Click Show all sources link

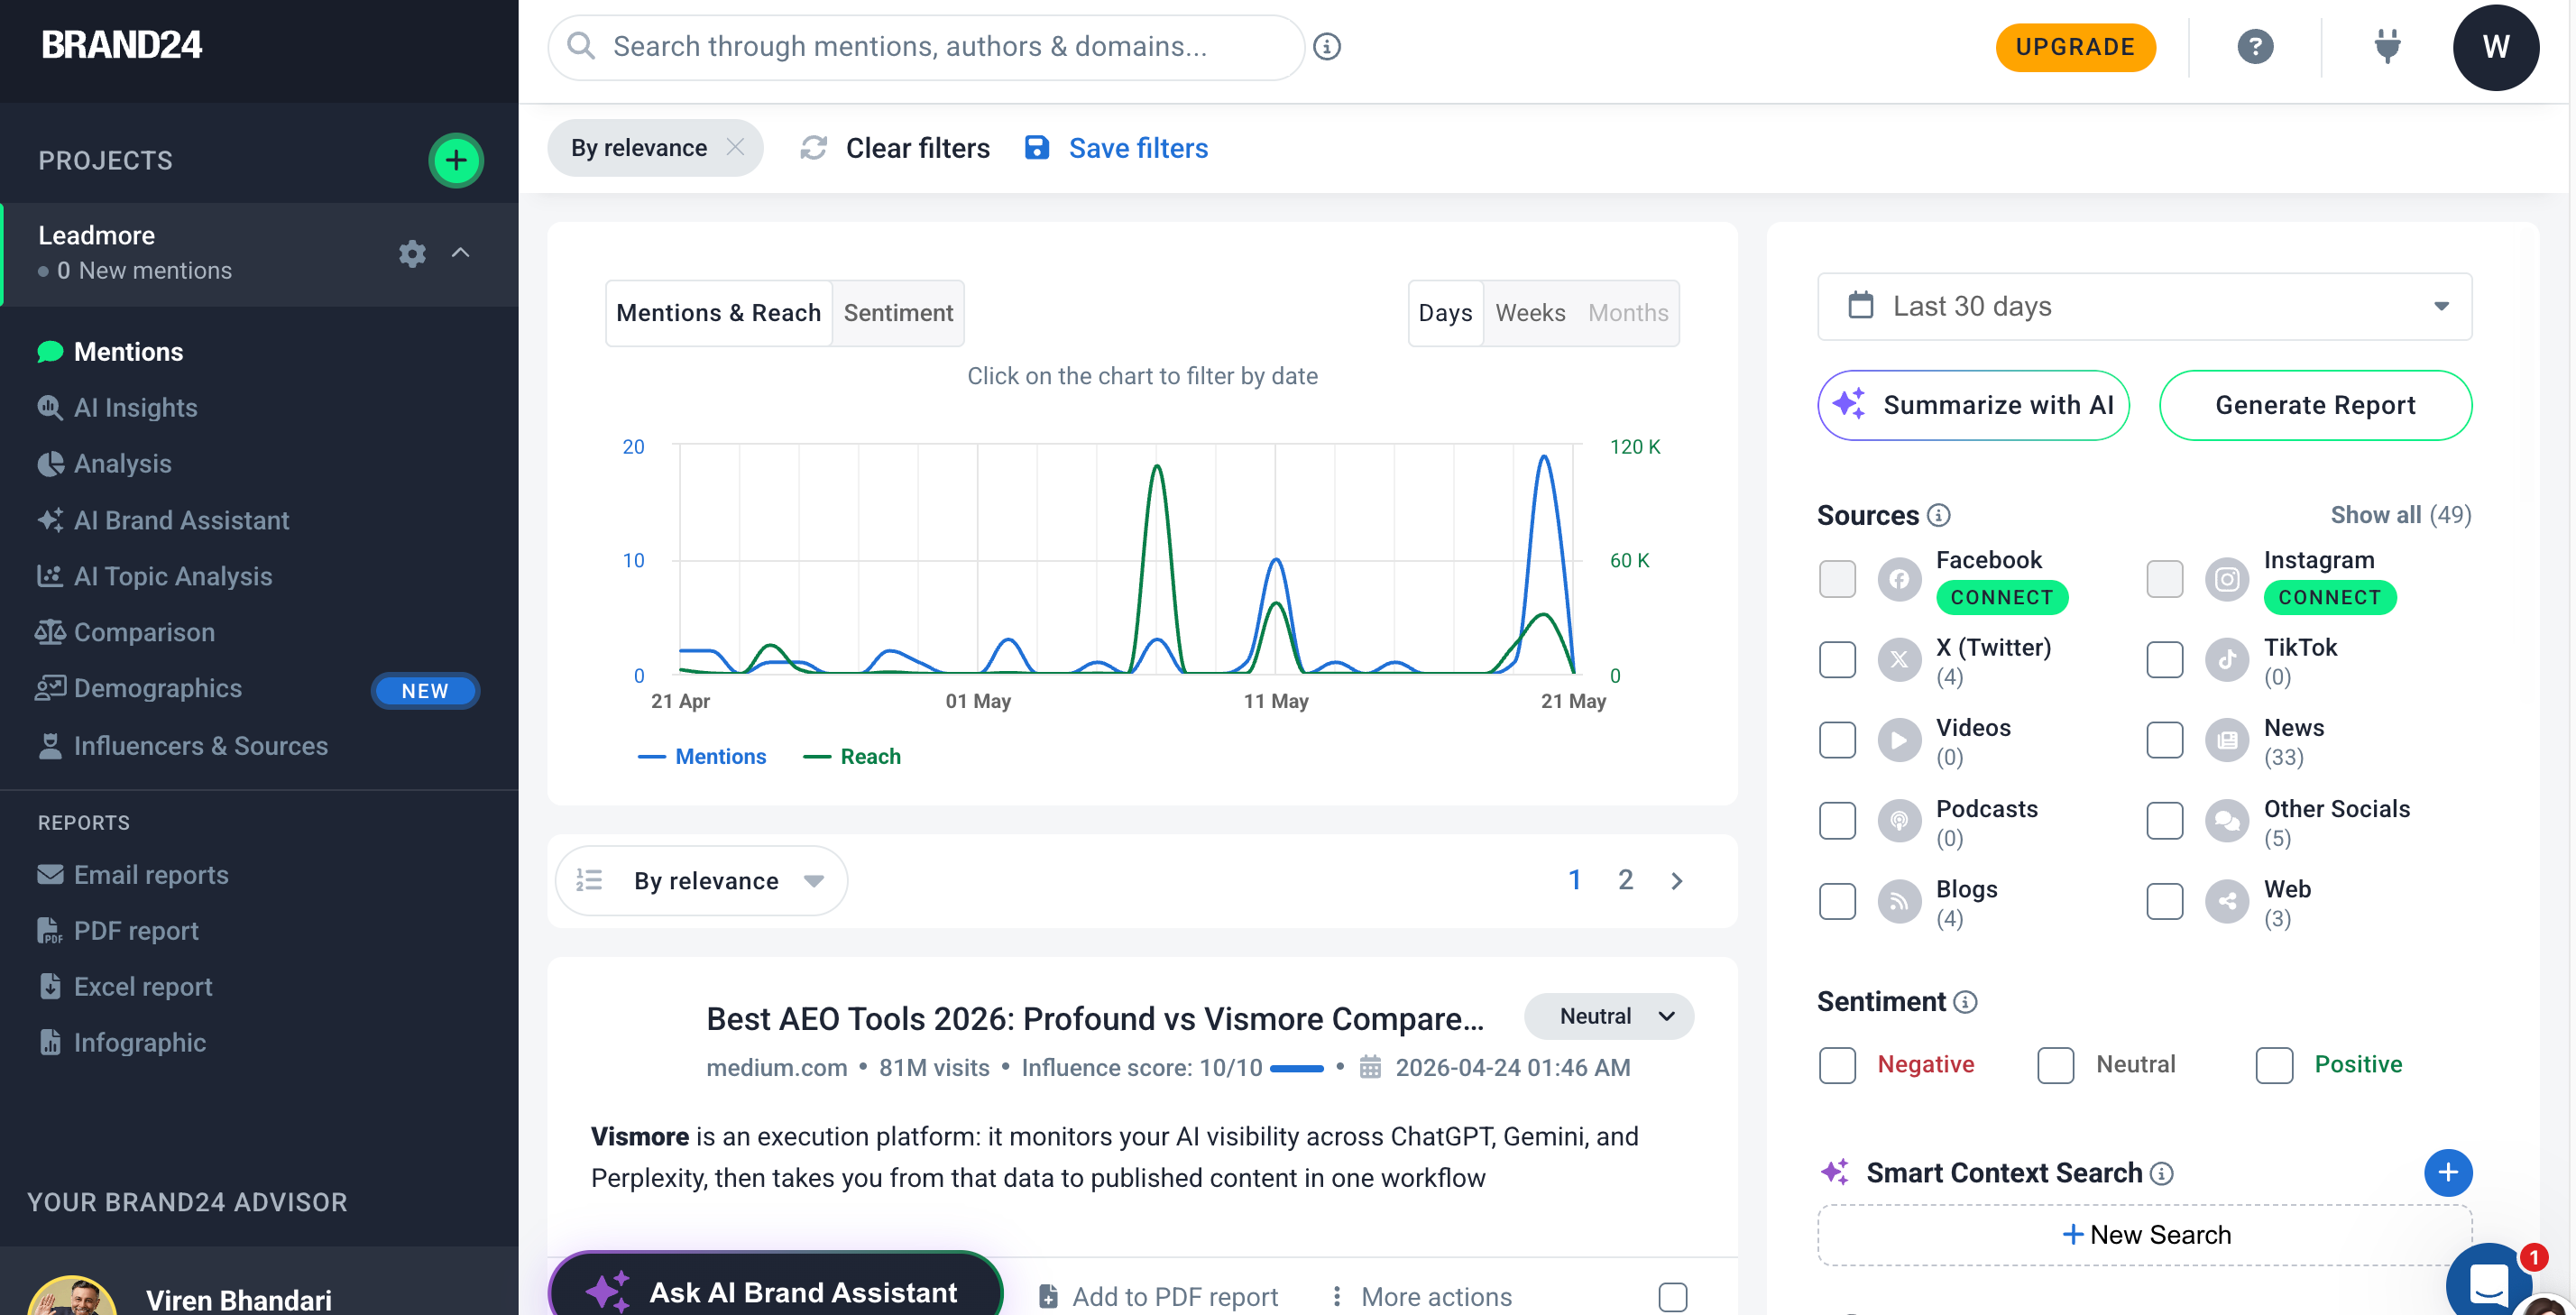pyautogui.click(x=2400, y=515)
